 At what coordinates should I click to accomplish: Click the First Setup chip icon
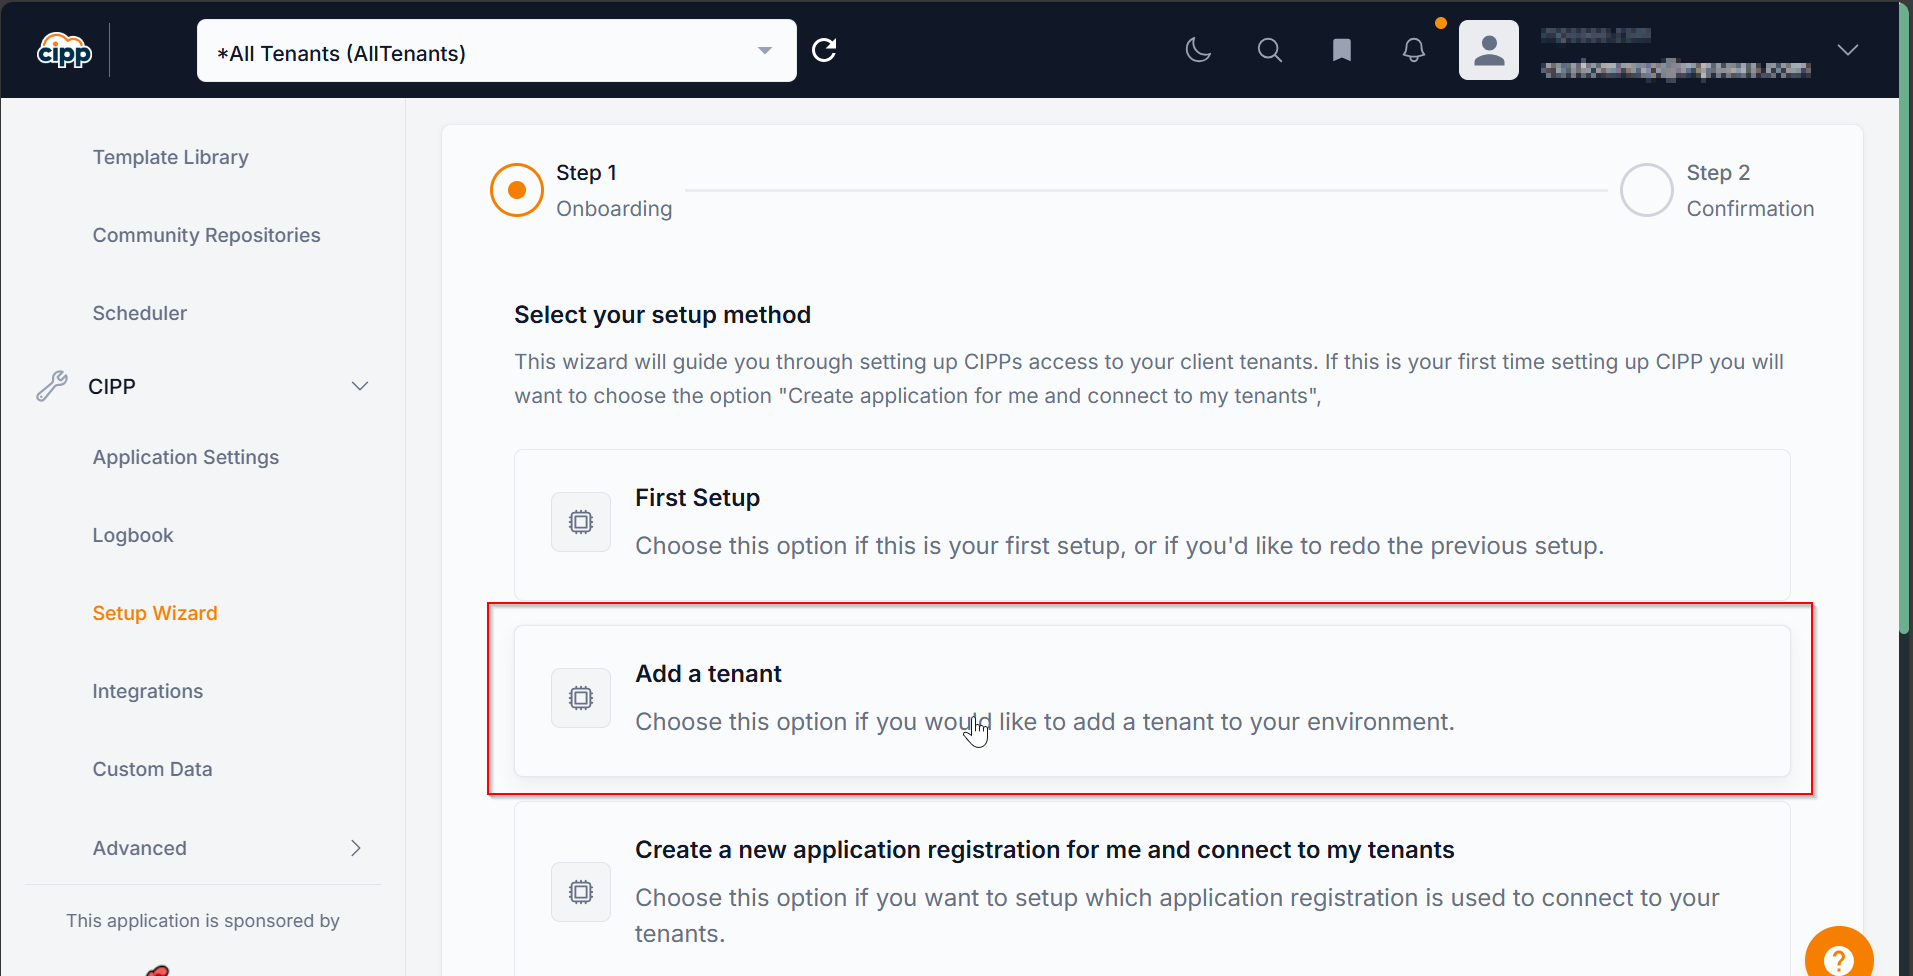click(581, 522)
